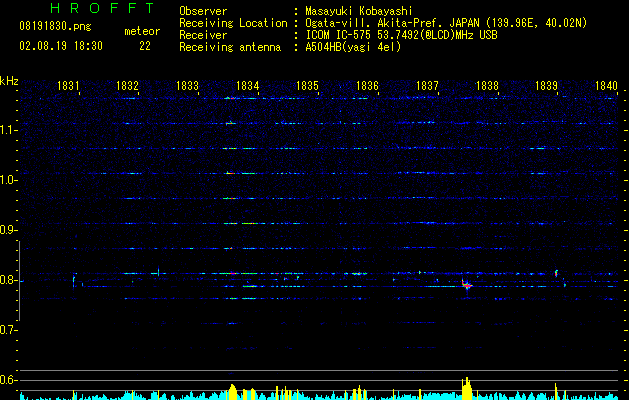Click time axis label 1836
This screenshot has height=400, width=629.
[x=367, y=85]
